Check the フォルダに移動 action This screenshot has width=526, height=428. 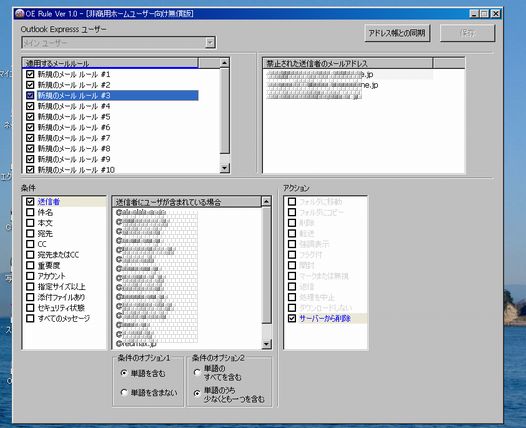click(292, 202)
